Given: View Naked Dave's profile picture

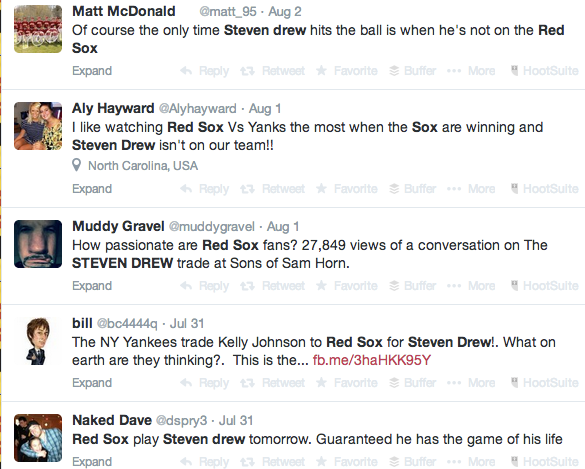Looking at the screenshot, I should tap(38, 438).
